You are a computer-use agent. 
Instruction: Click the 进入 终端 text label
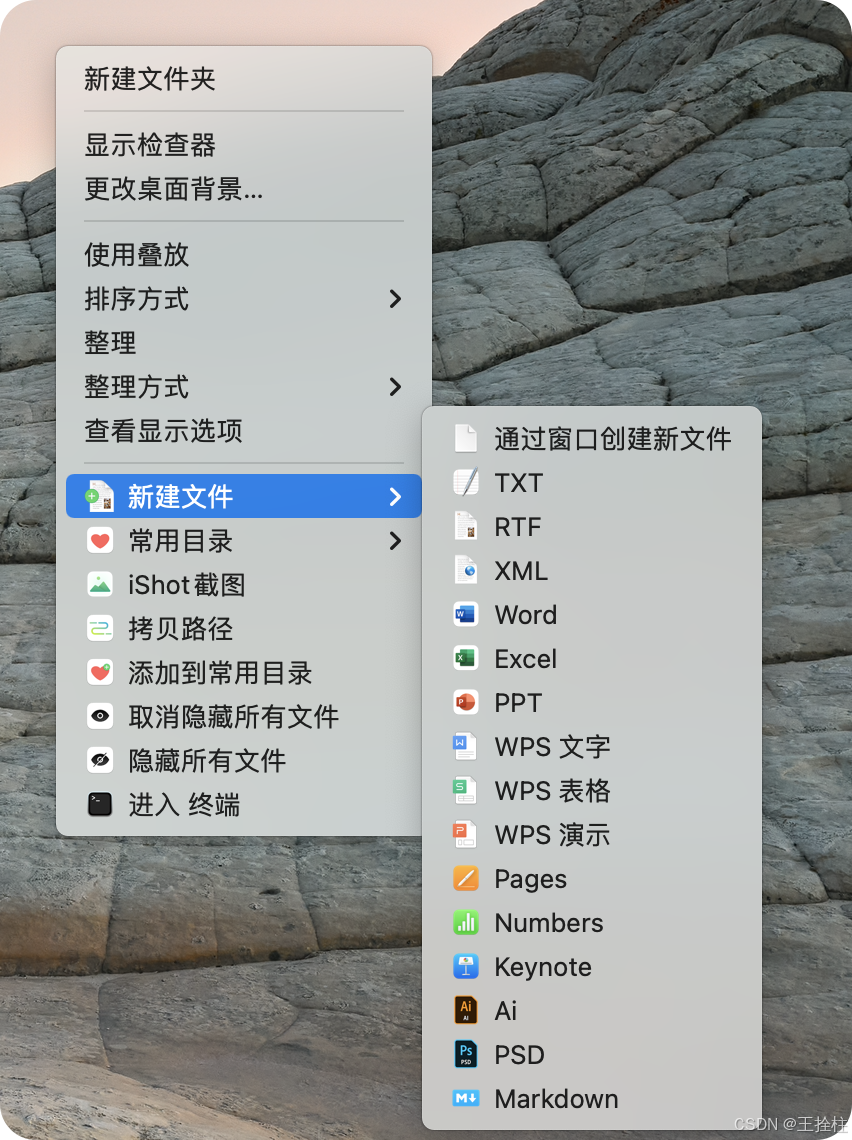[184, 804]
